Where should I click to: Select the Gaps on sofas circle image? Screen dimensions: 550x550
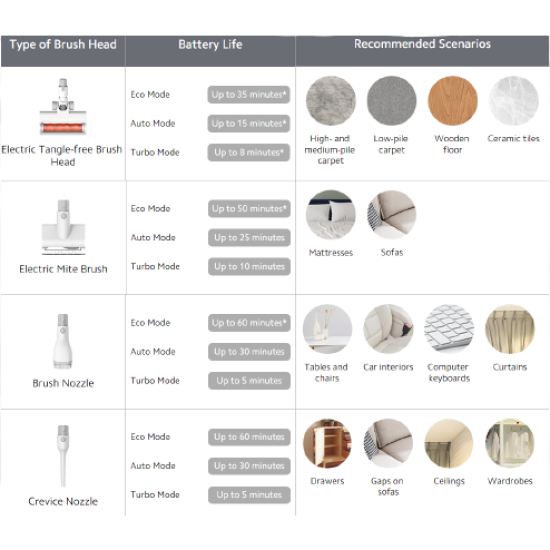coord(388,443)
